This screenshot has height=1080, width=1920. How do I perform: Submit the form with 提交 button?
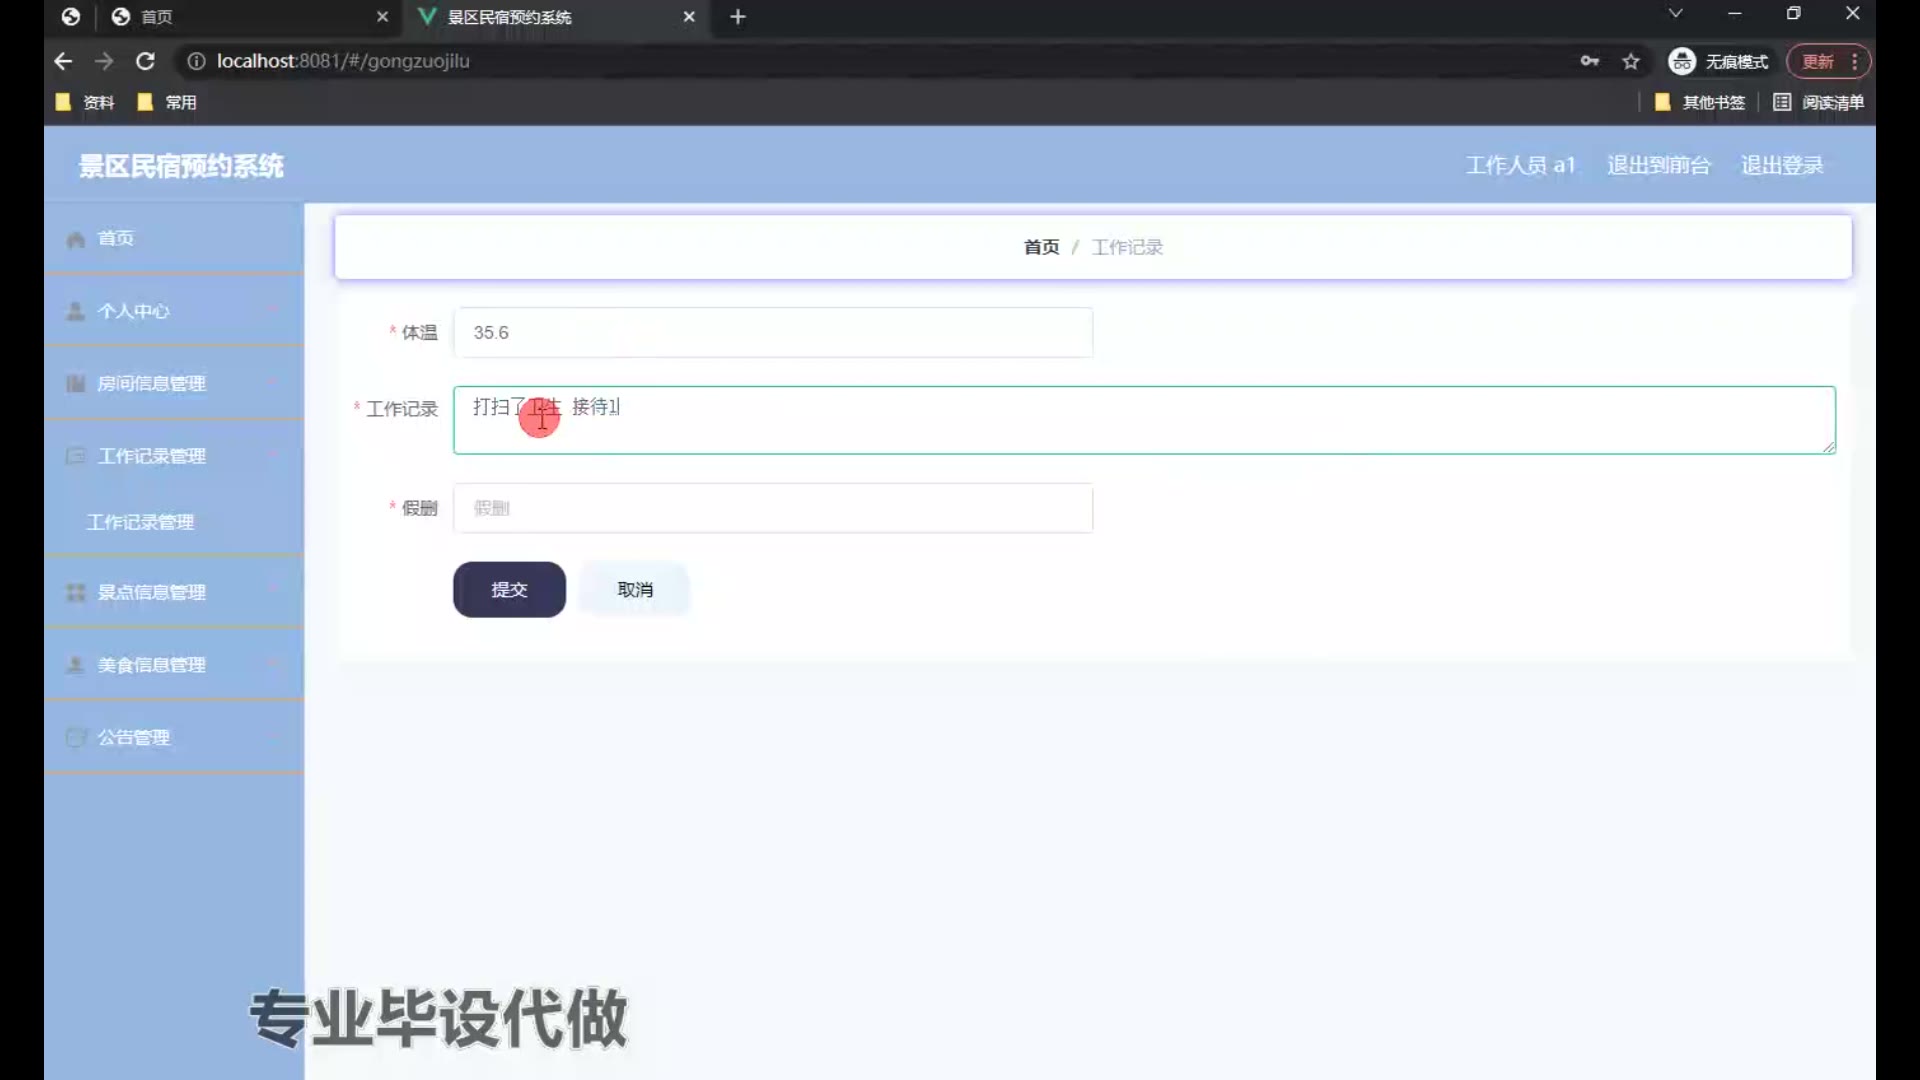coord(509,590)
